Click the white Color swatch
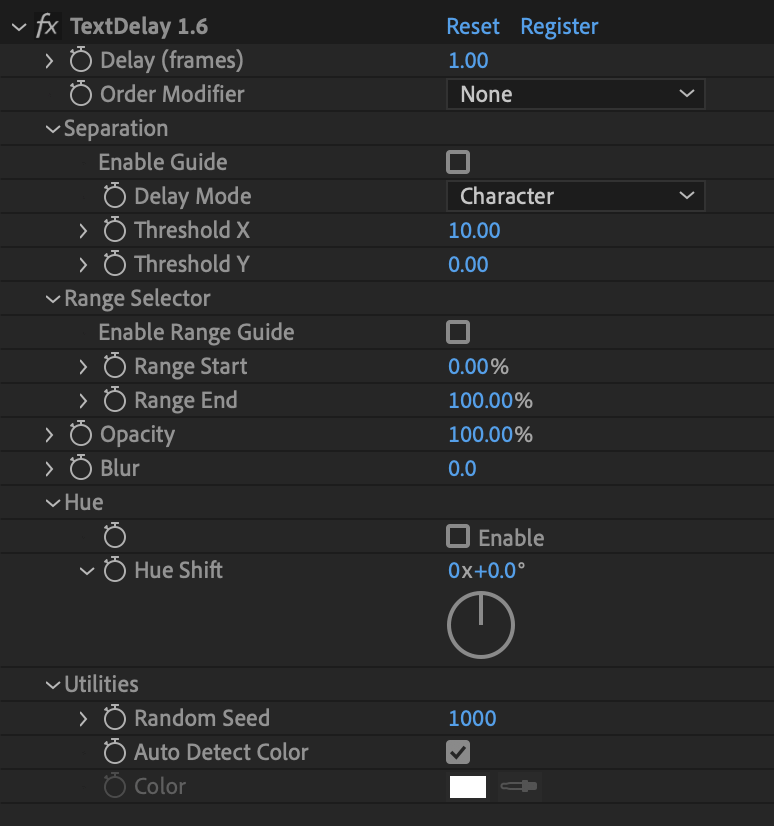 pos(468,787)
